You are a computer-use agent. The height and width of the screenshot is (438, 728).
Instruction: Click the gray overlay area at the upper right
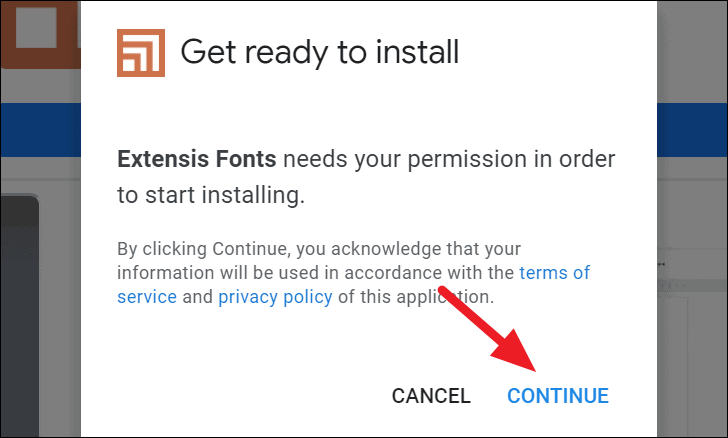pos(692,51)
